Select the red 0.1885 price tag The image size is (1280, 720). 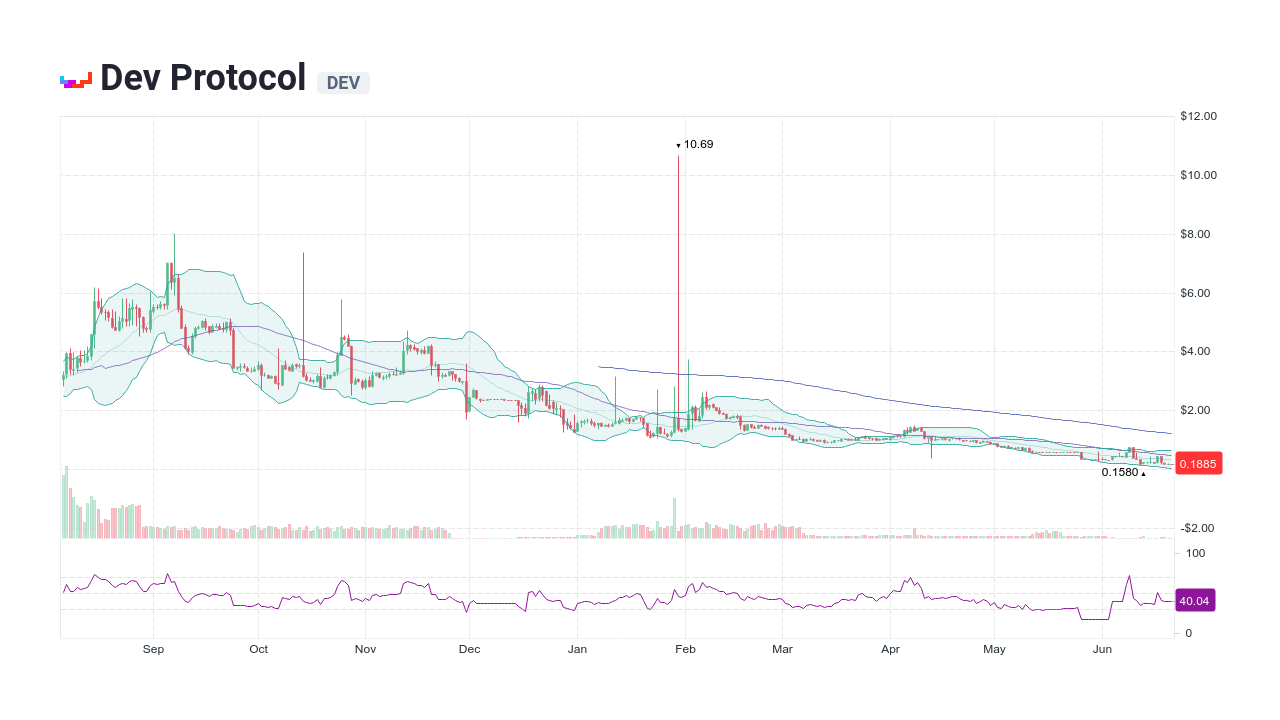tap(1197, 463)
